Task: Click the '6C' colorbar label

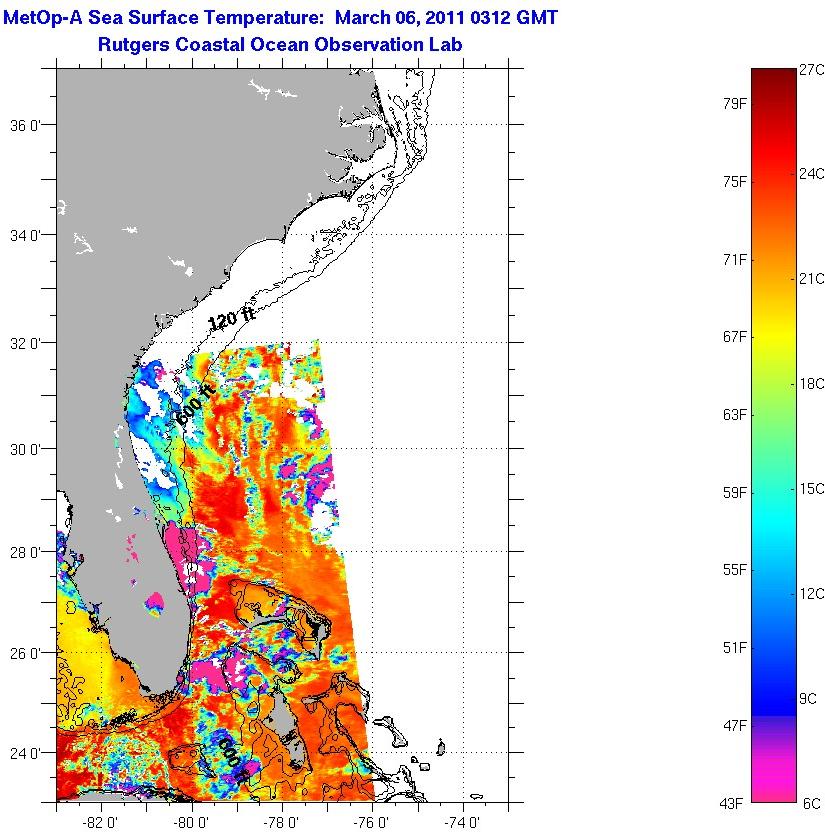Action: (811, 803)
